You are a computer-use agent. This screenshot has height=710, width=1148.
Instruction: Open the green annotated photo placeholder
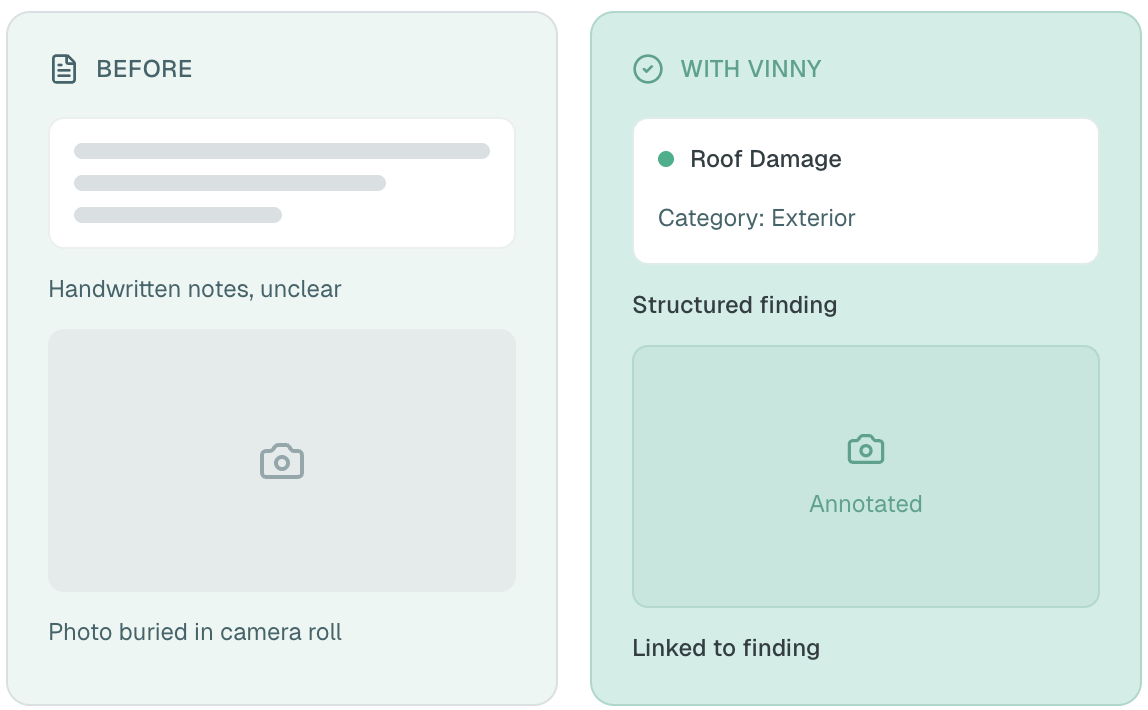[866, 560]
